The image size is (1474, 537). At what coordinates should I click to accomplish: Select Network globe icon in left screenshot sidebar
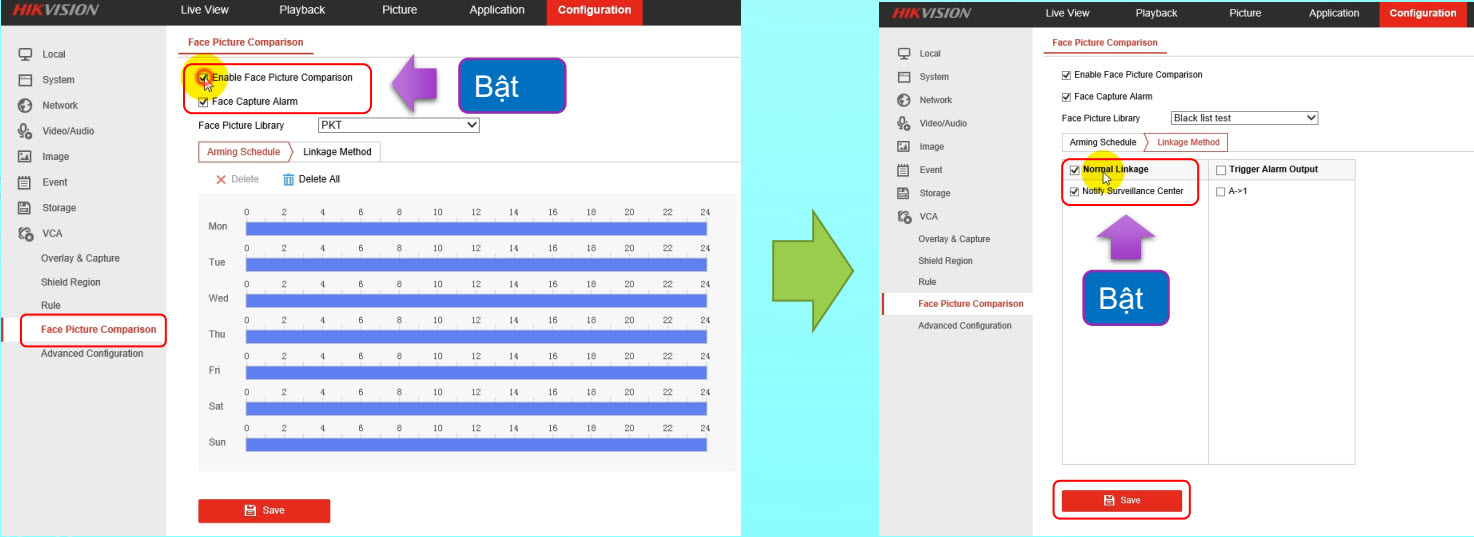[26, 105]
